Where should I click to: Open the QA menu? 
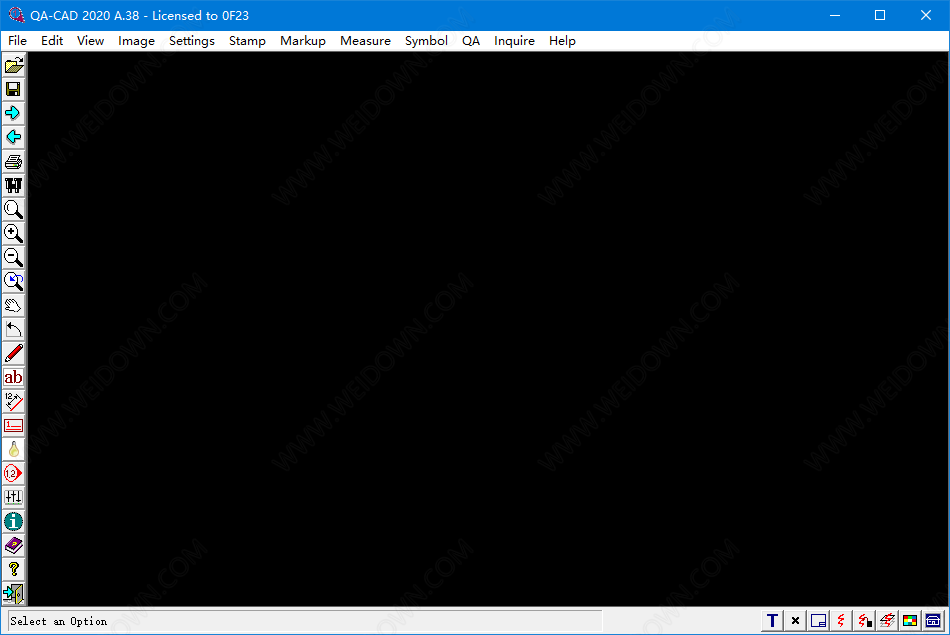[x=471, y=41]
